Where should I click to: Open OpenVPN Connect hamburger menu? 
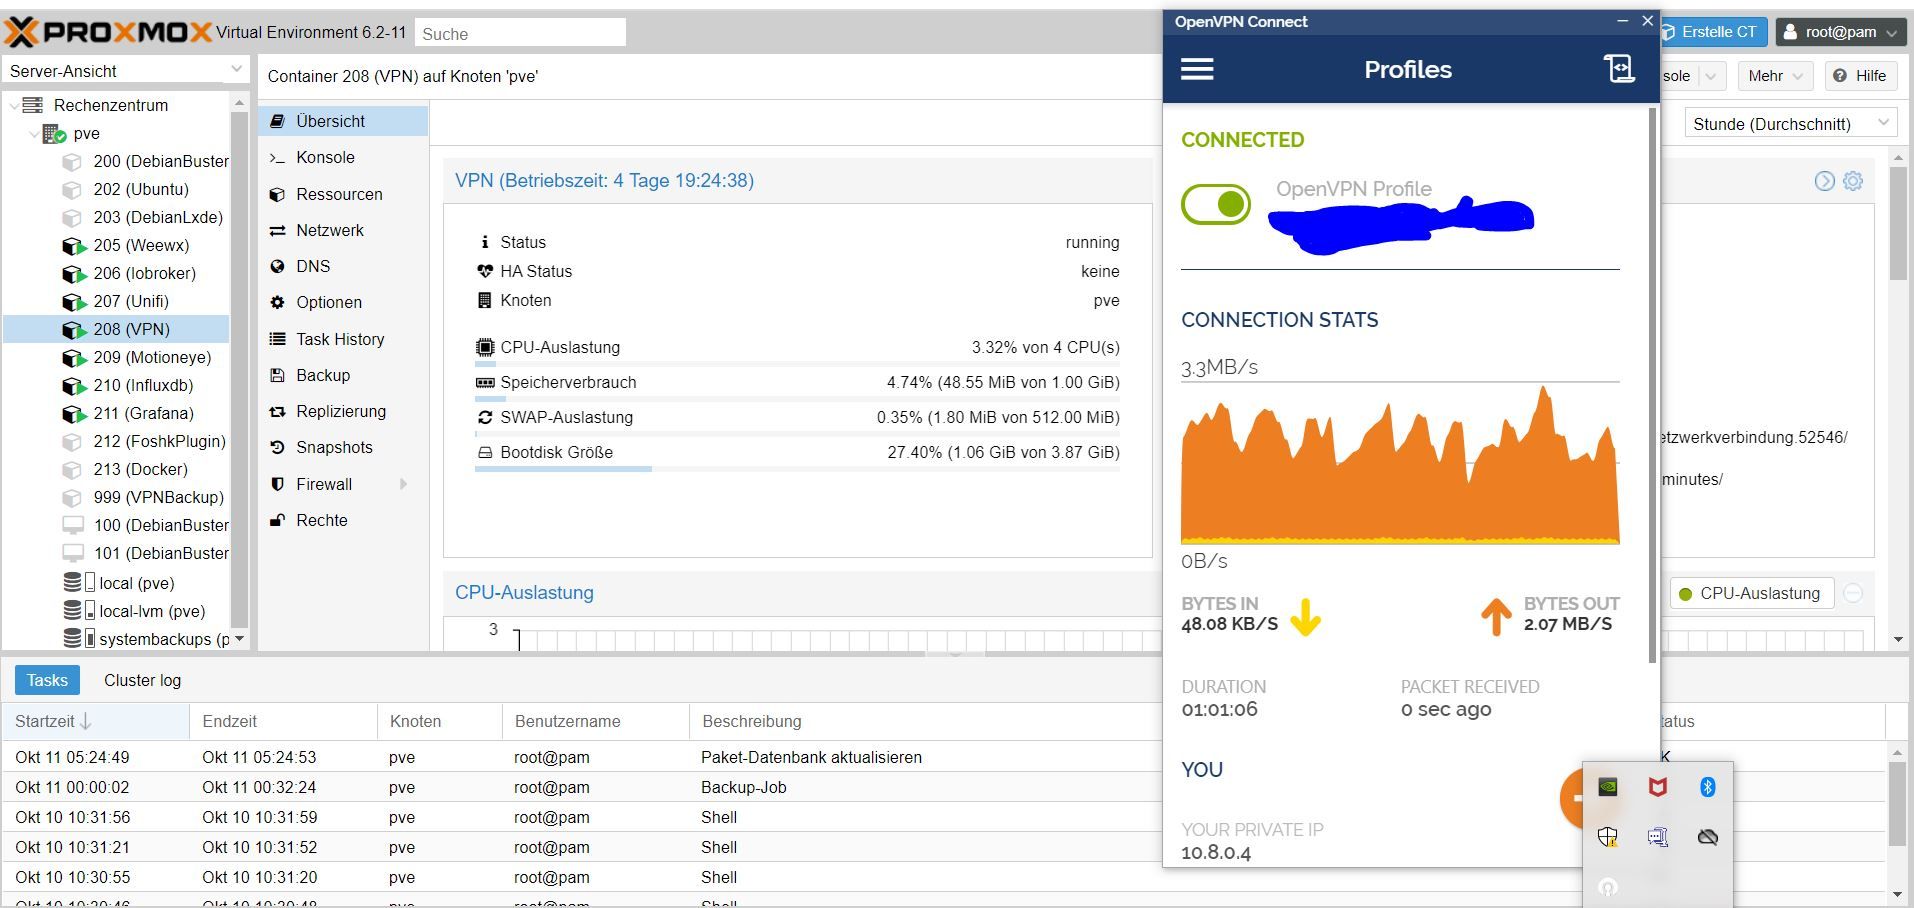[x=1197, y=69]
